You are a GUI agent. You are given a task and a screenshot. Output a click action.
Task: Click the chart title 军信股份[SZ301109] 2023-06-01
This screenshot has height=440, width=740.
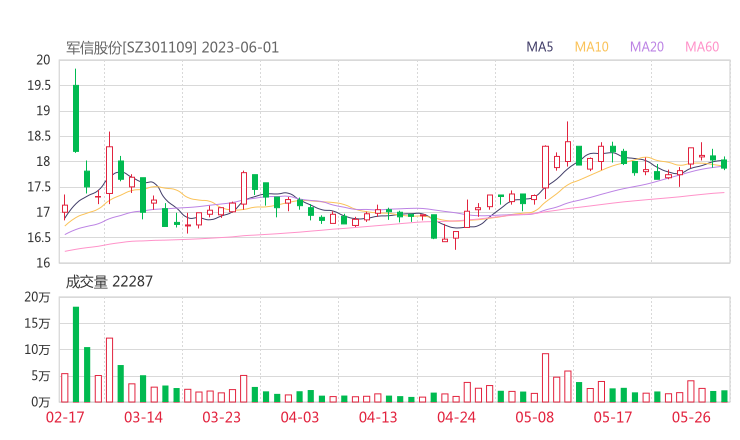172,48
